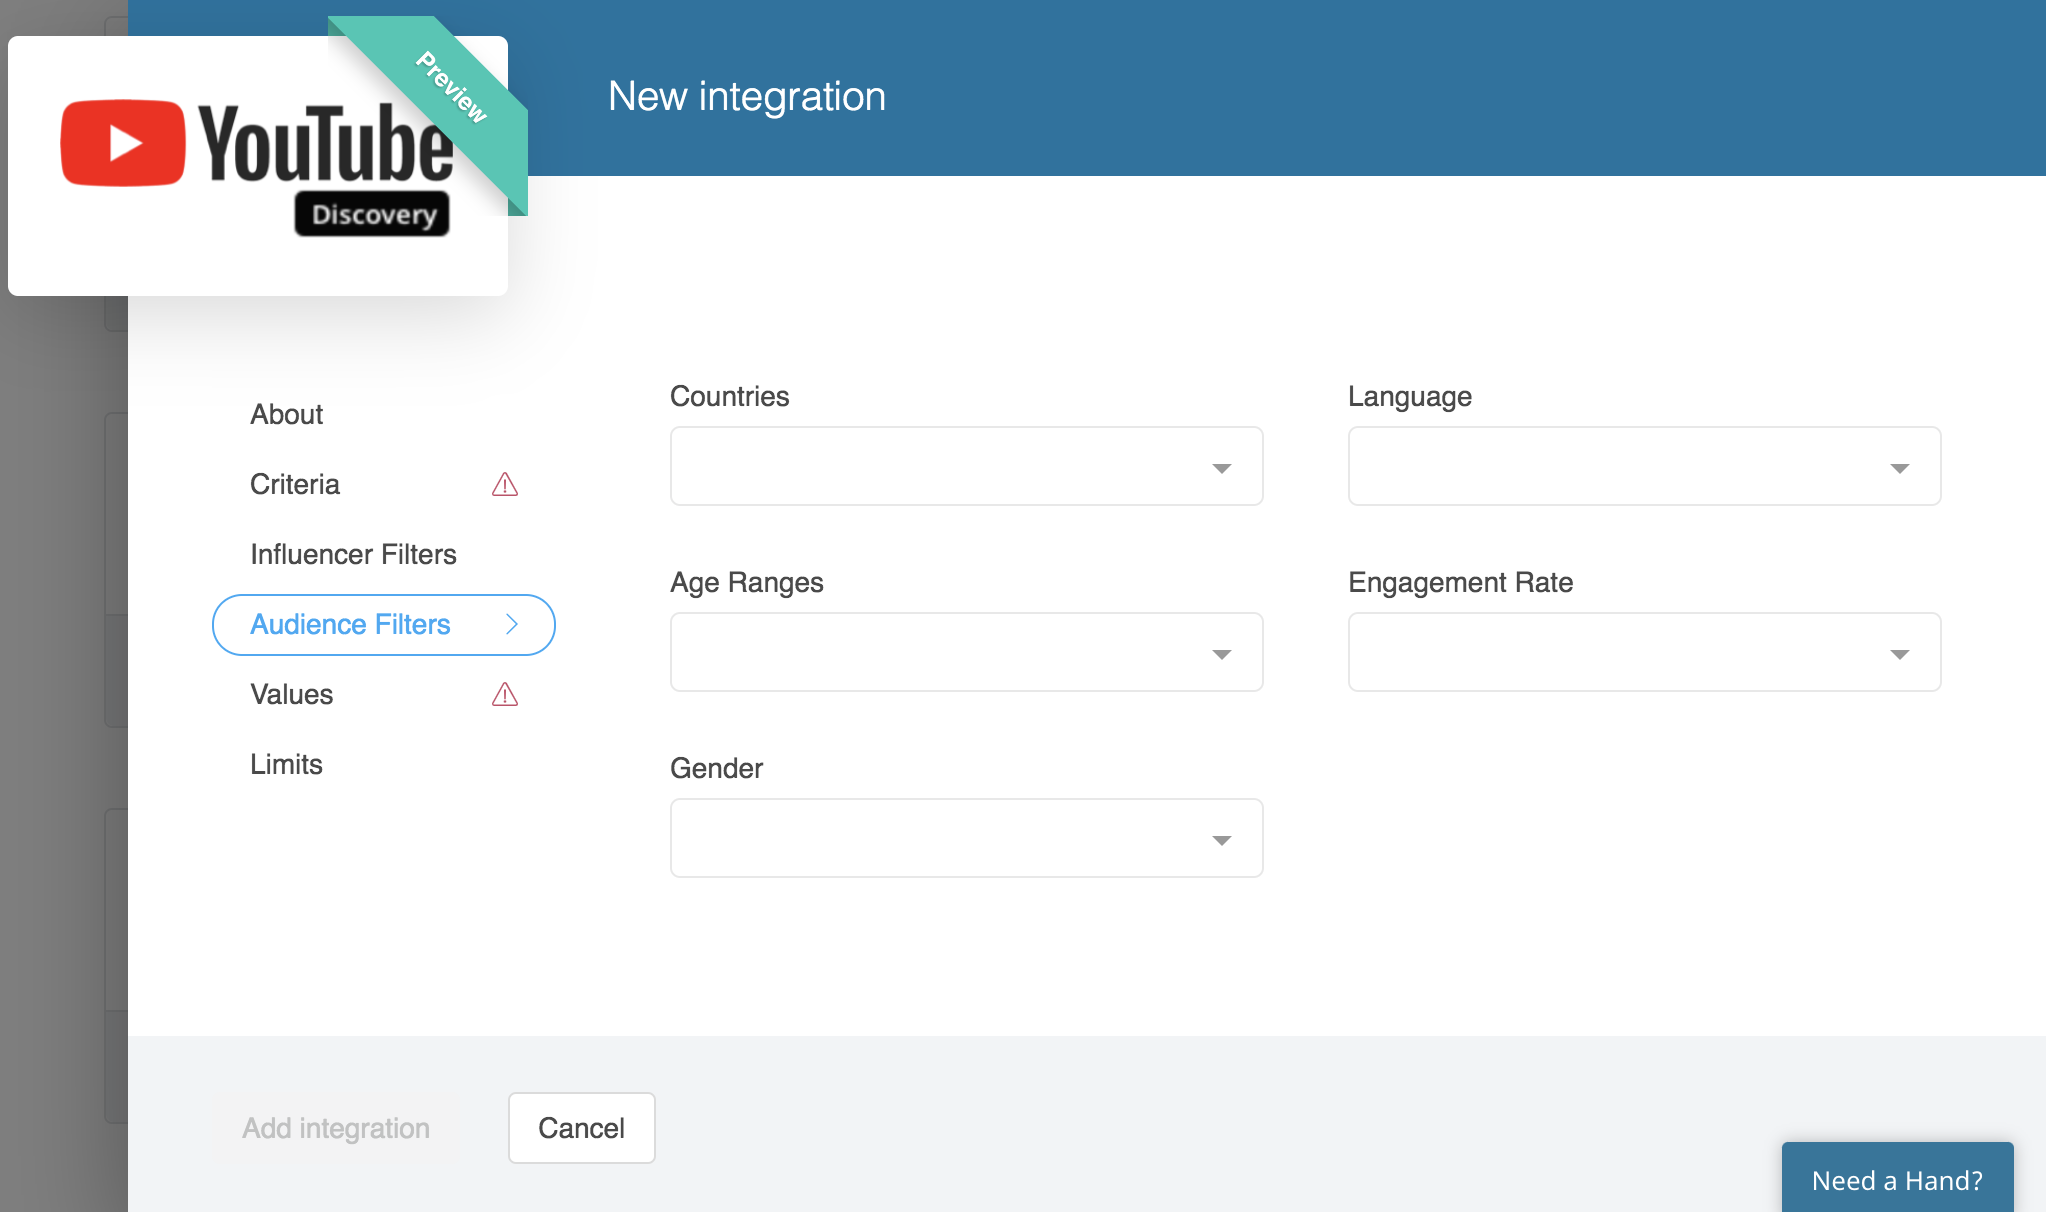
Task: Click the Add integration button
Action: click(x=336, y=1128)
